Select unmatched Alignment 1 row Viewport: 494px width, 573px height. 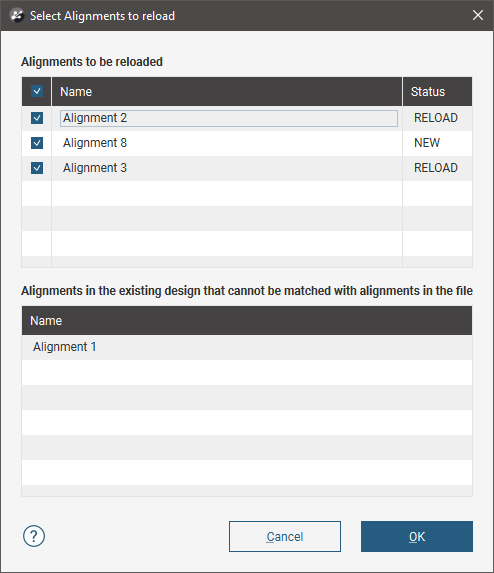(x=247, y=347)
